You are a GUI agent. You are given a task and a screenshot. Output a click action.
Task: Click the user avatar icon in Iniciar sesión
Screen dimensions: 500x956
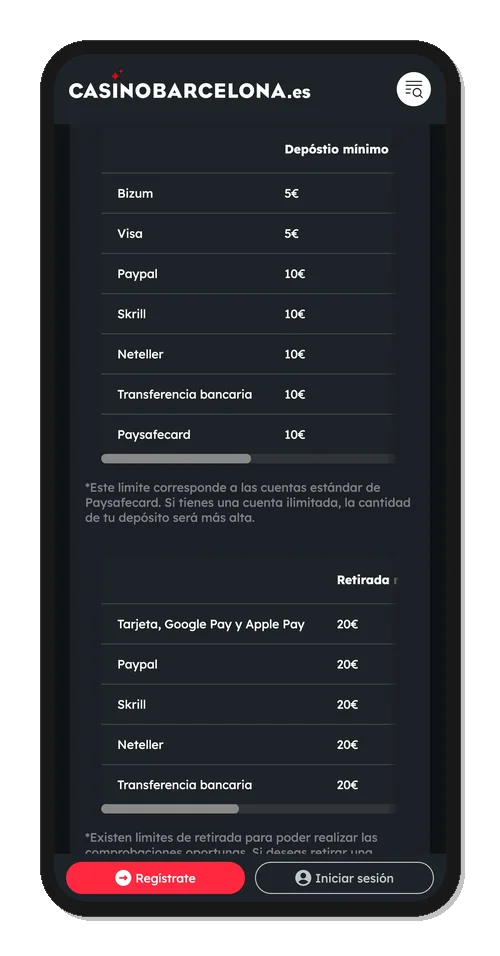[303, 878]
